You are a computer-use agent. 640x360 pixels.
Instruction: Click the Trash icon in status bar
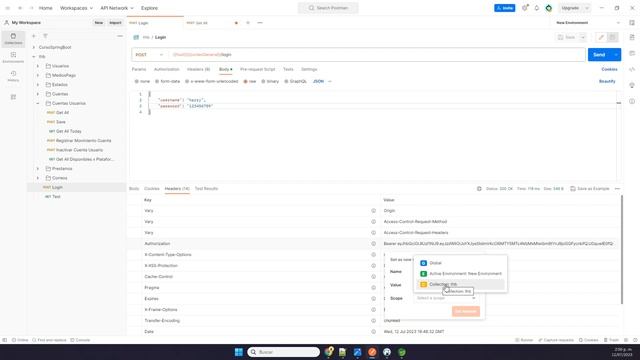pos(611,340)
